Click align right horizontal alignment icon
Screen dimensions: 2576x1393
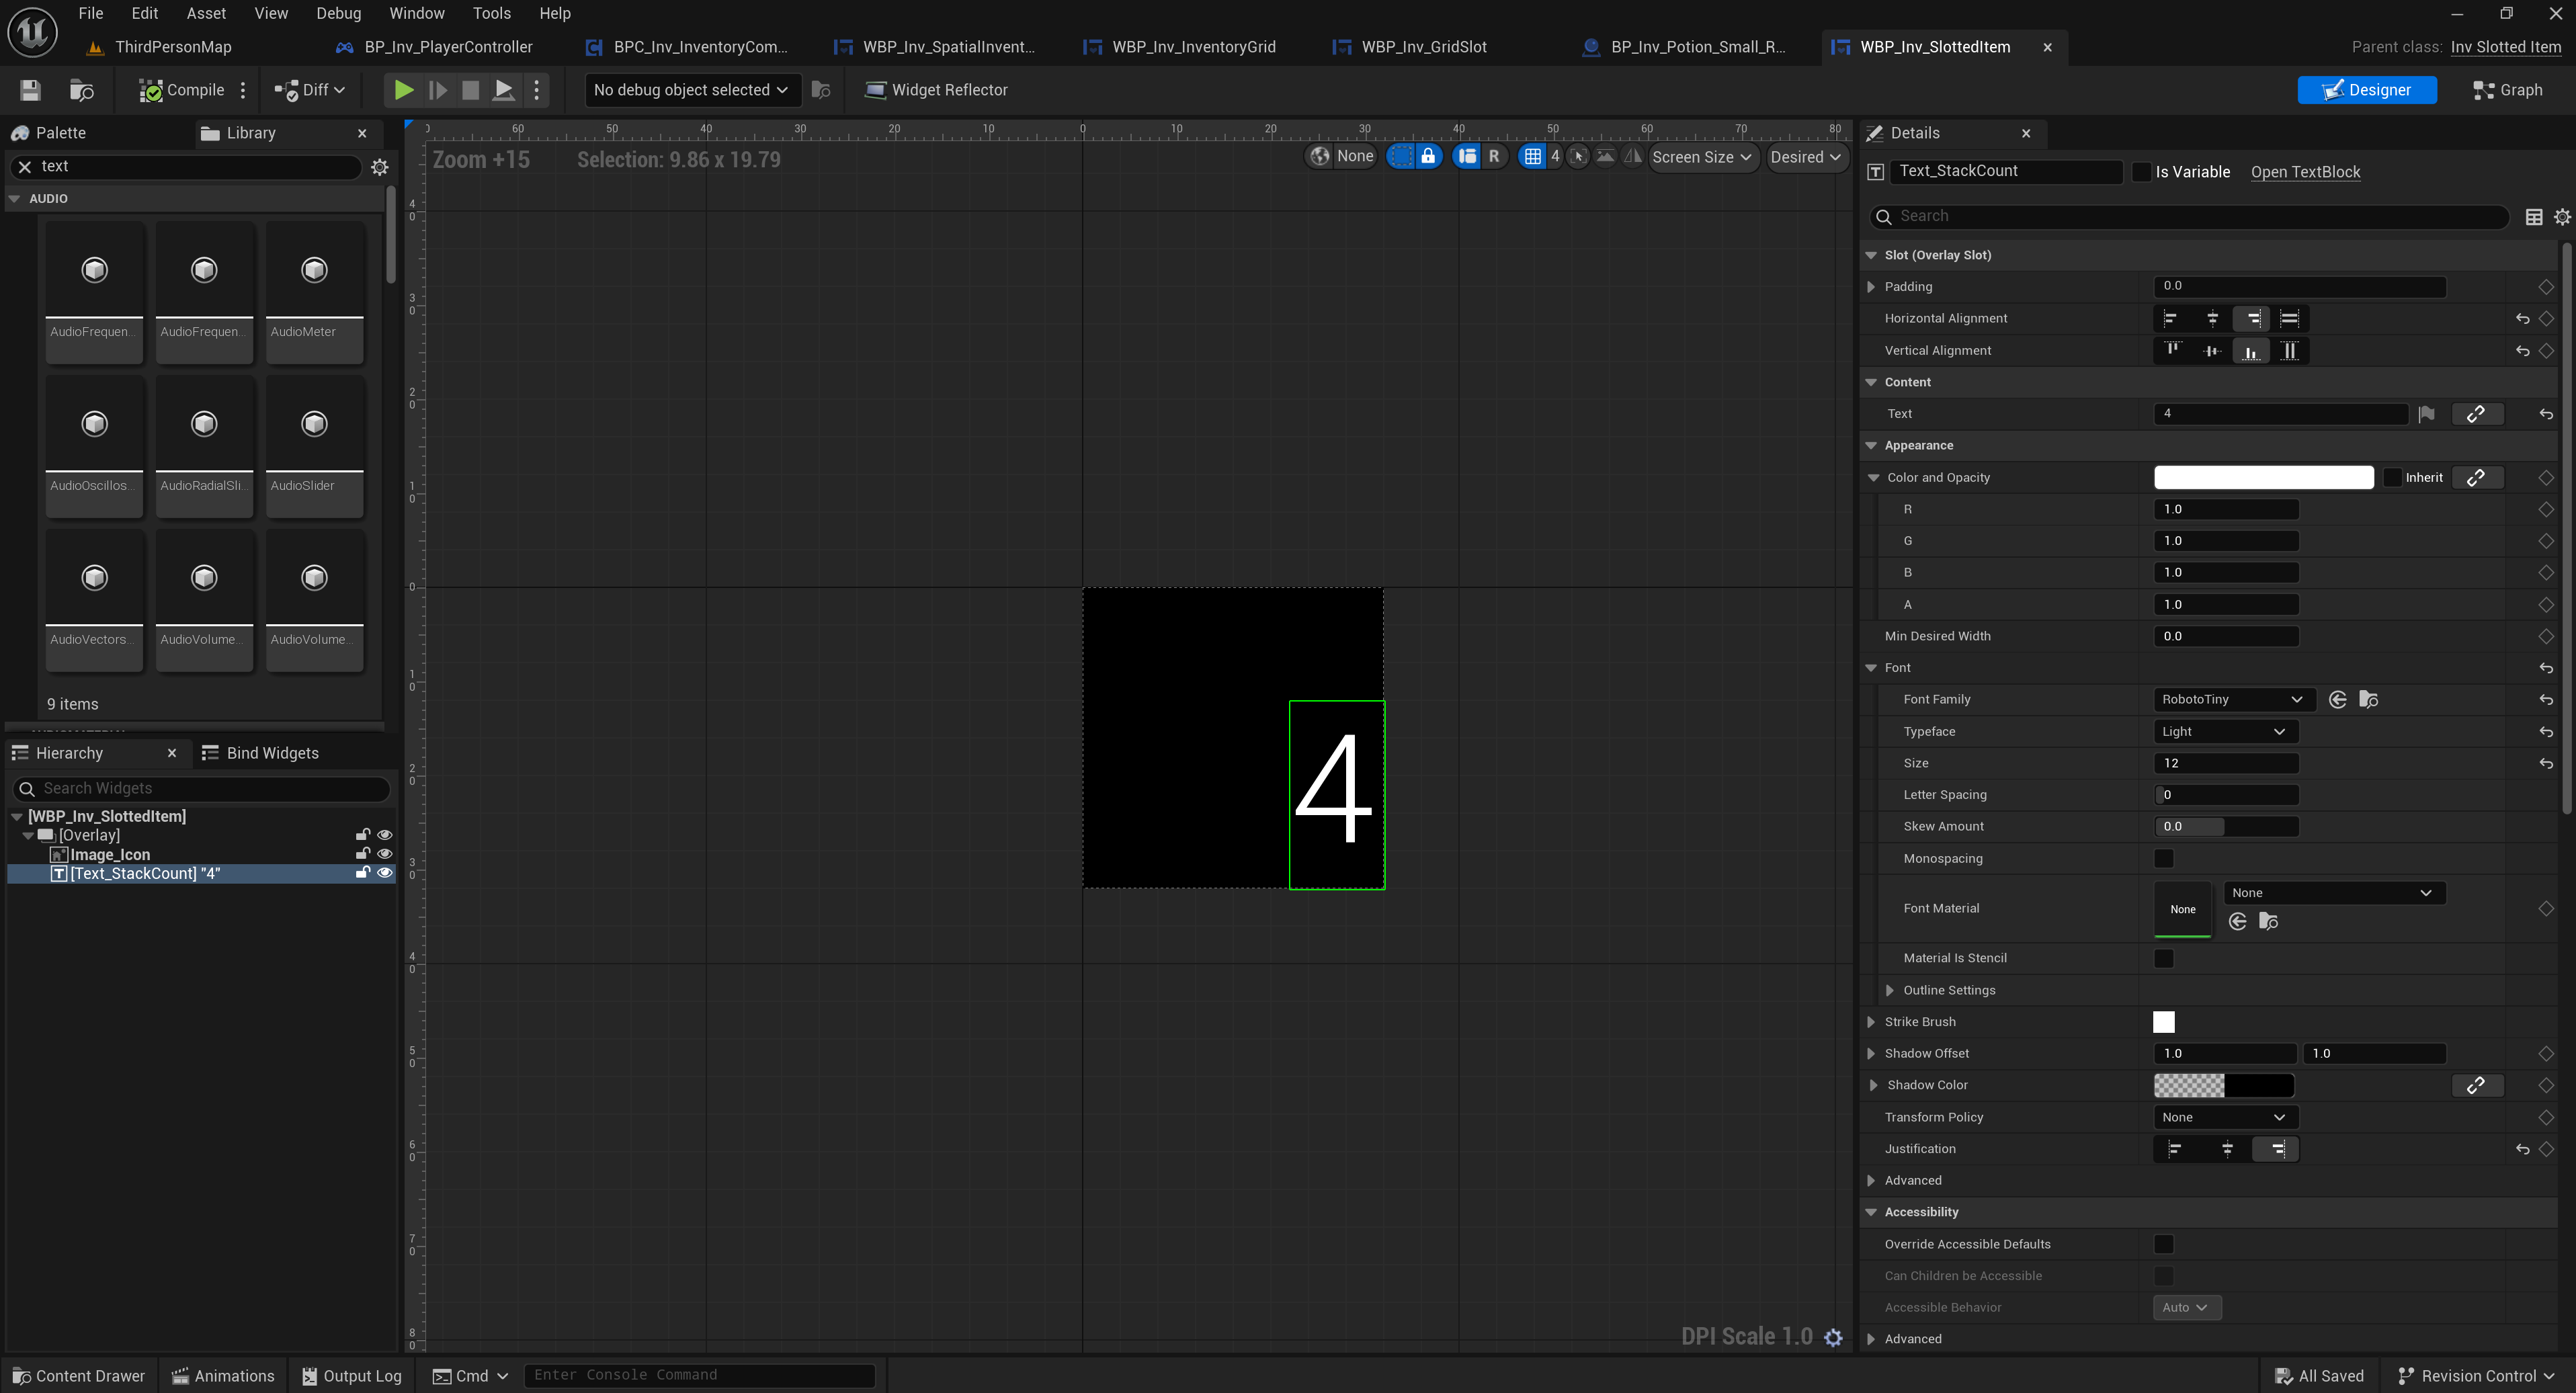coord(2252,319)
